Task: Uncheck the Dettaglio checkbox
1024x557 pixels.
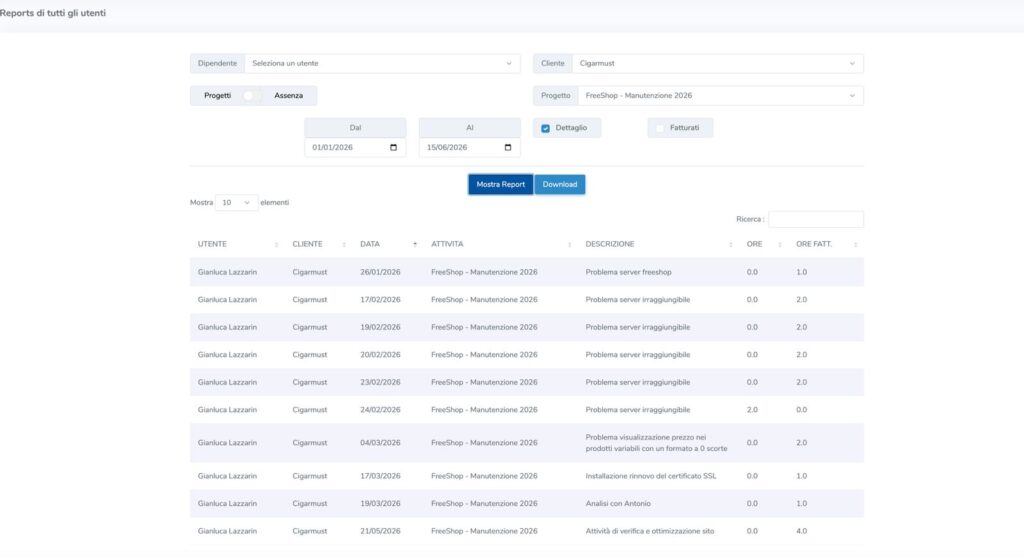Action: coord(545,129)
